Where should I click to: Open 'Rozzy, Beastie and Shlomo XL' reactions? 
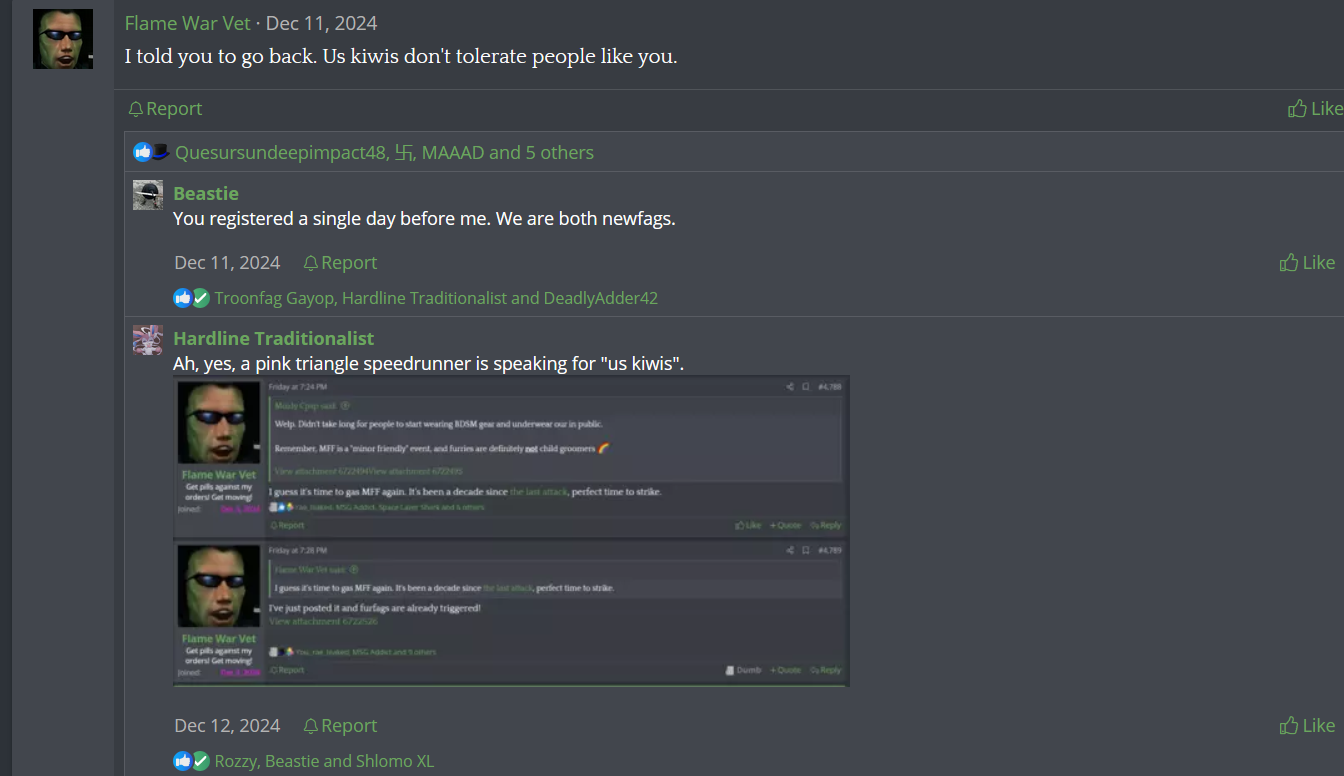pyautogui.click(x=324, y=761)
